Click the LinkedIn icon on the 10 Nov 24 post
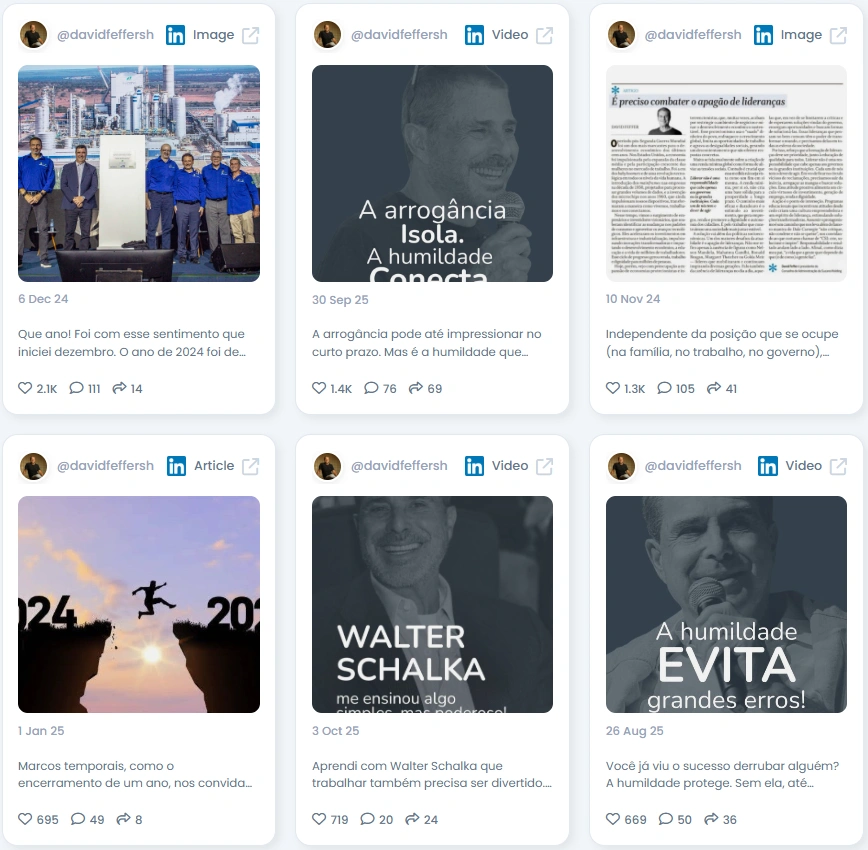 (x=763, y=35)
